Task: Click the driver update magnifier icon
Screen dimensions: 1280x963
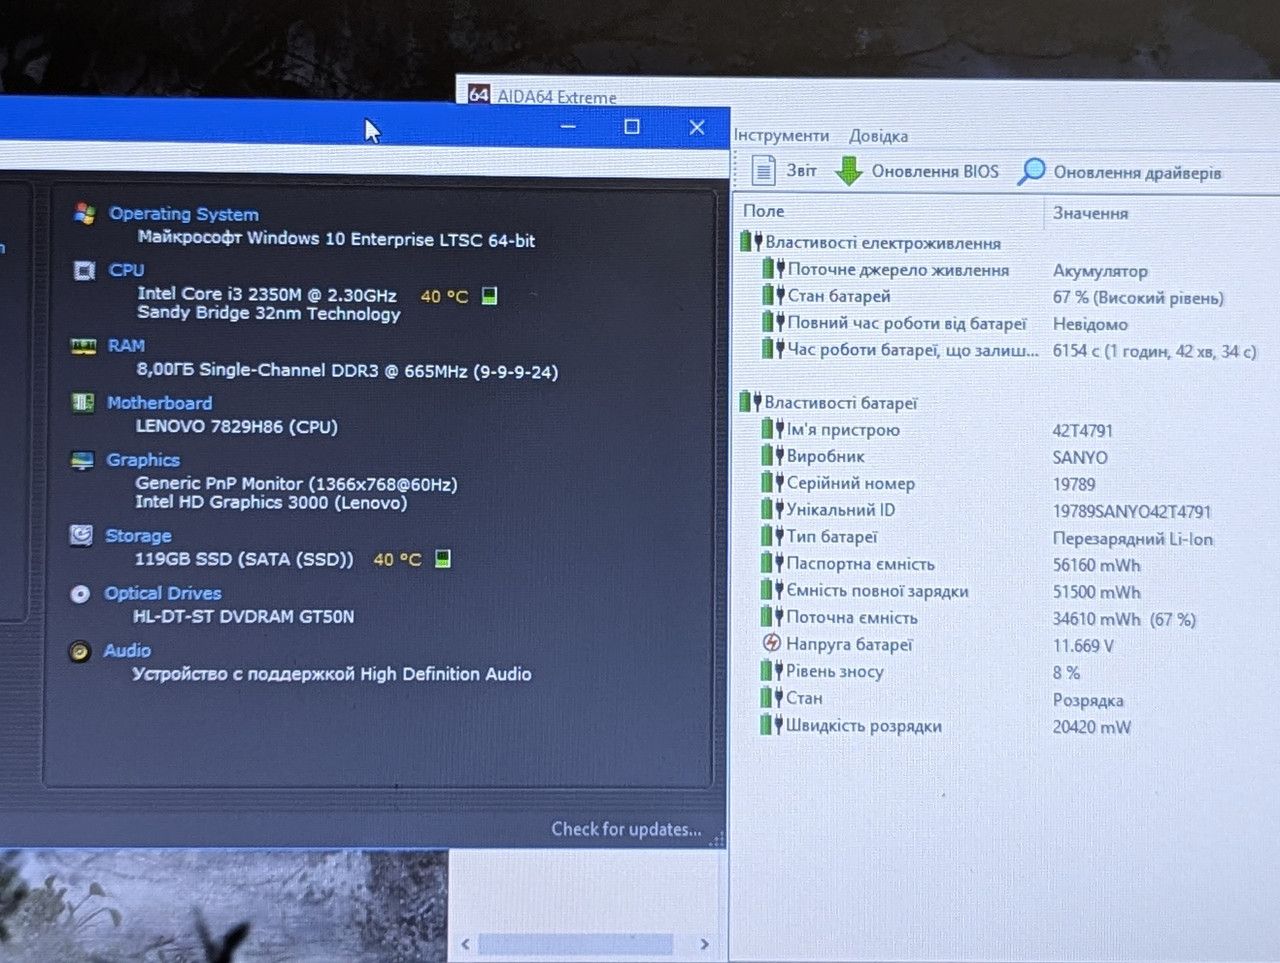Action: click(1031, 172)
